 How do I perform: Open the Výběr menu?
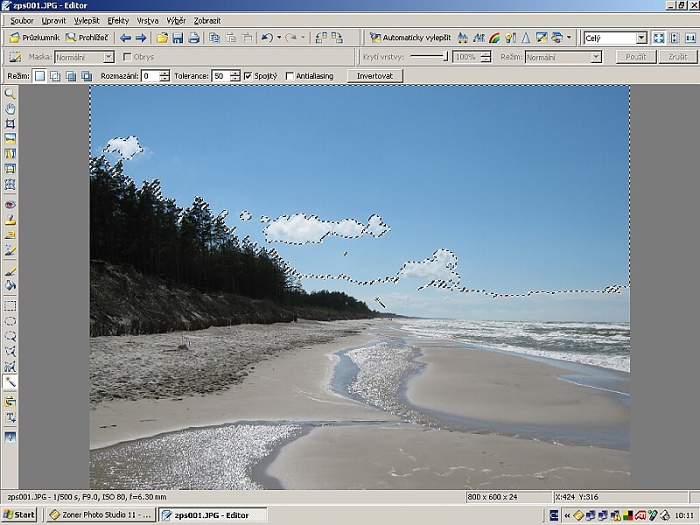point(176,20)
